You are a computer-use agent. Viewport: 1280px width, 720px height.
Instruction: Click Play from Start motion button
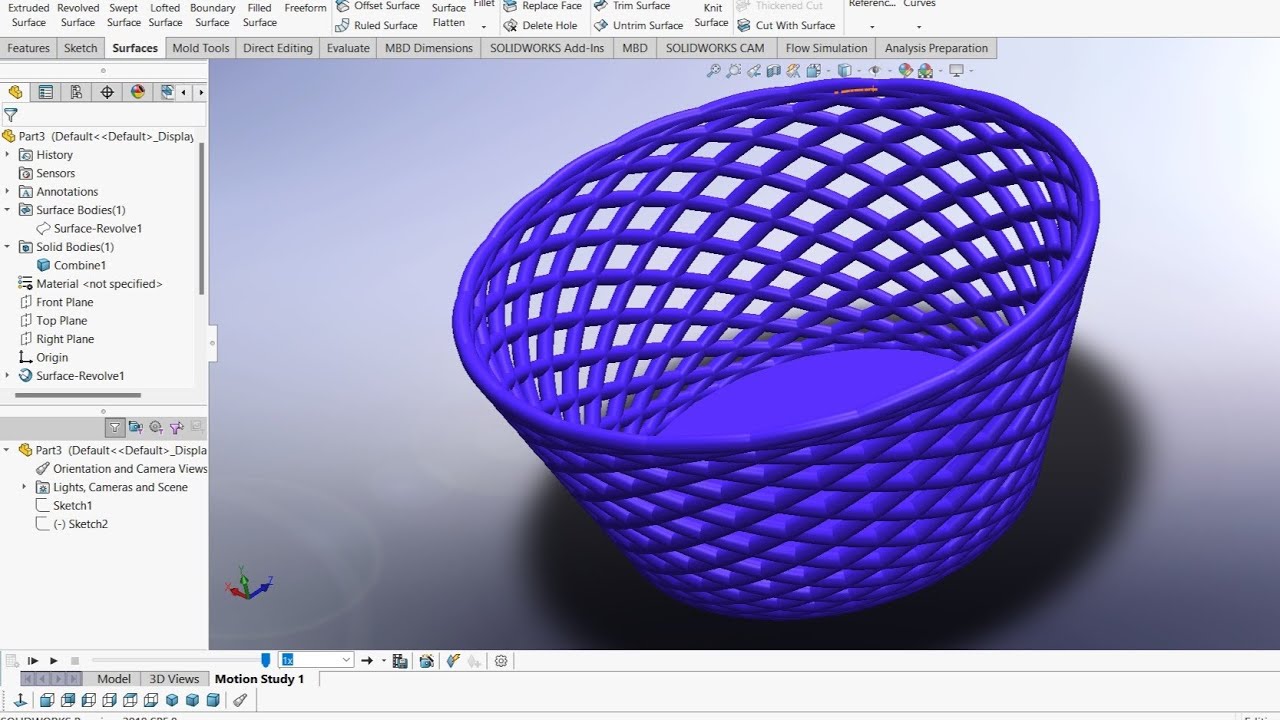(33, 661)
